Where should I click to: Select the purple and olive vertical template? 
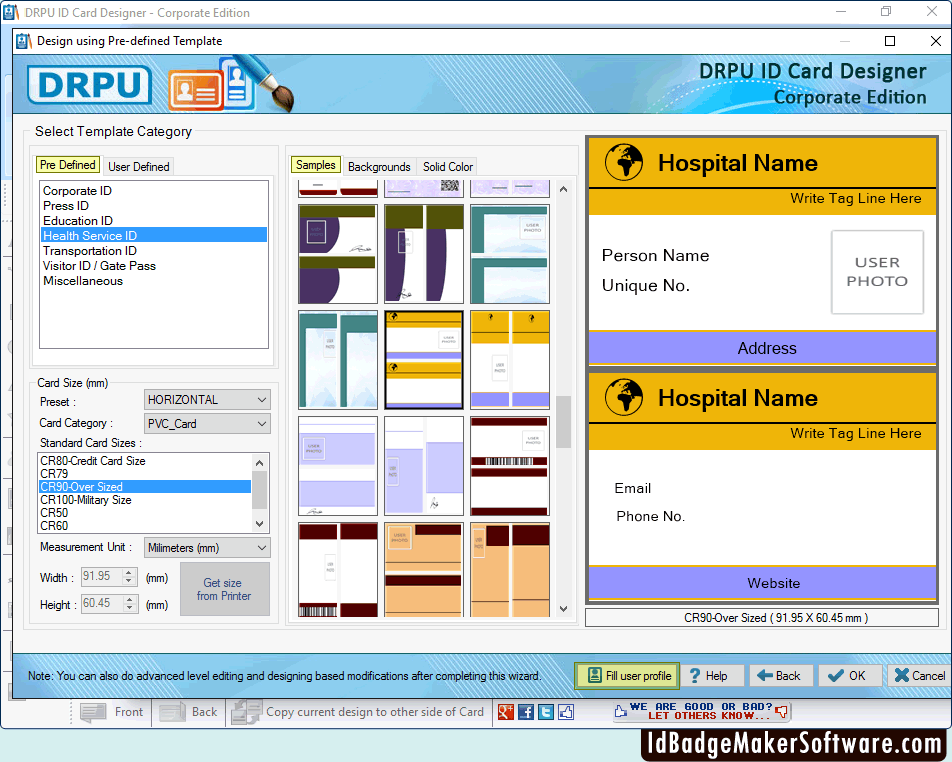tap(424, 254)
